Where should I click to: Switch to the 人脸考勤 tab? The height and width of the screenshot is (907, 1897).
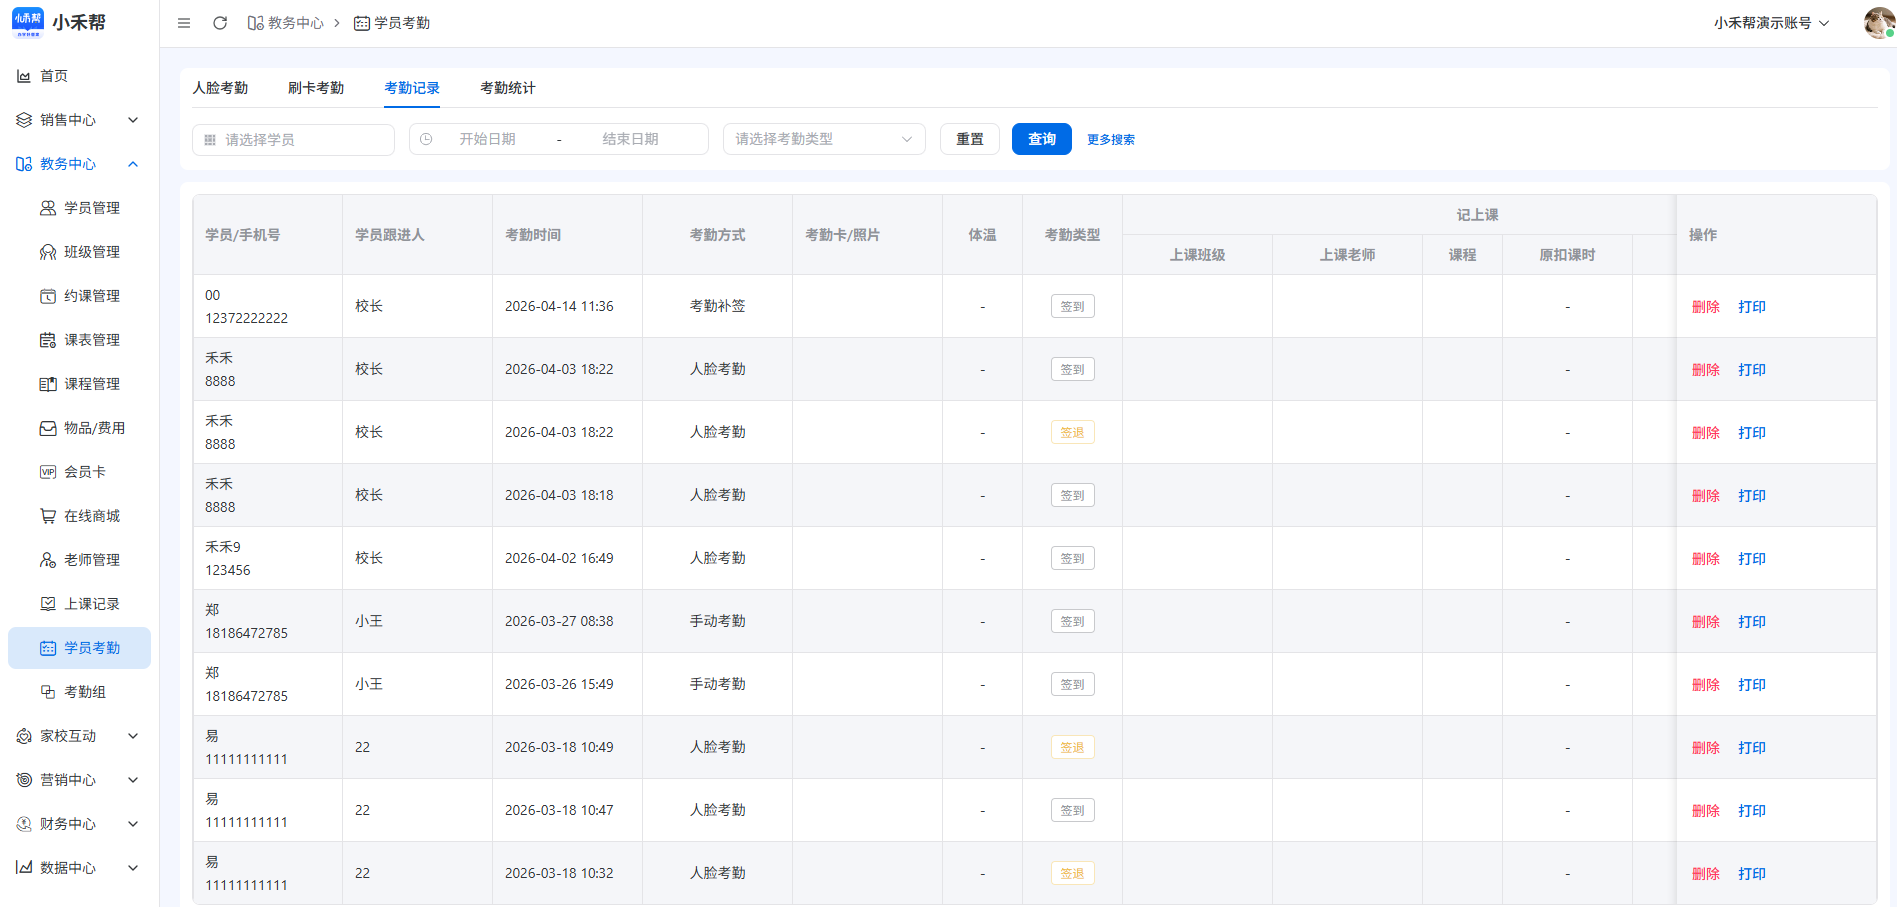click(x=220, y=88)
